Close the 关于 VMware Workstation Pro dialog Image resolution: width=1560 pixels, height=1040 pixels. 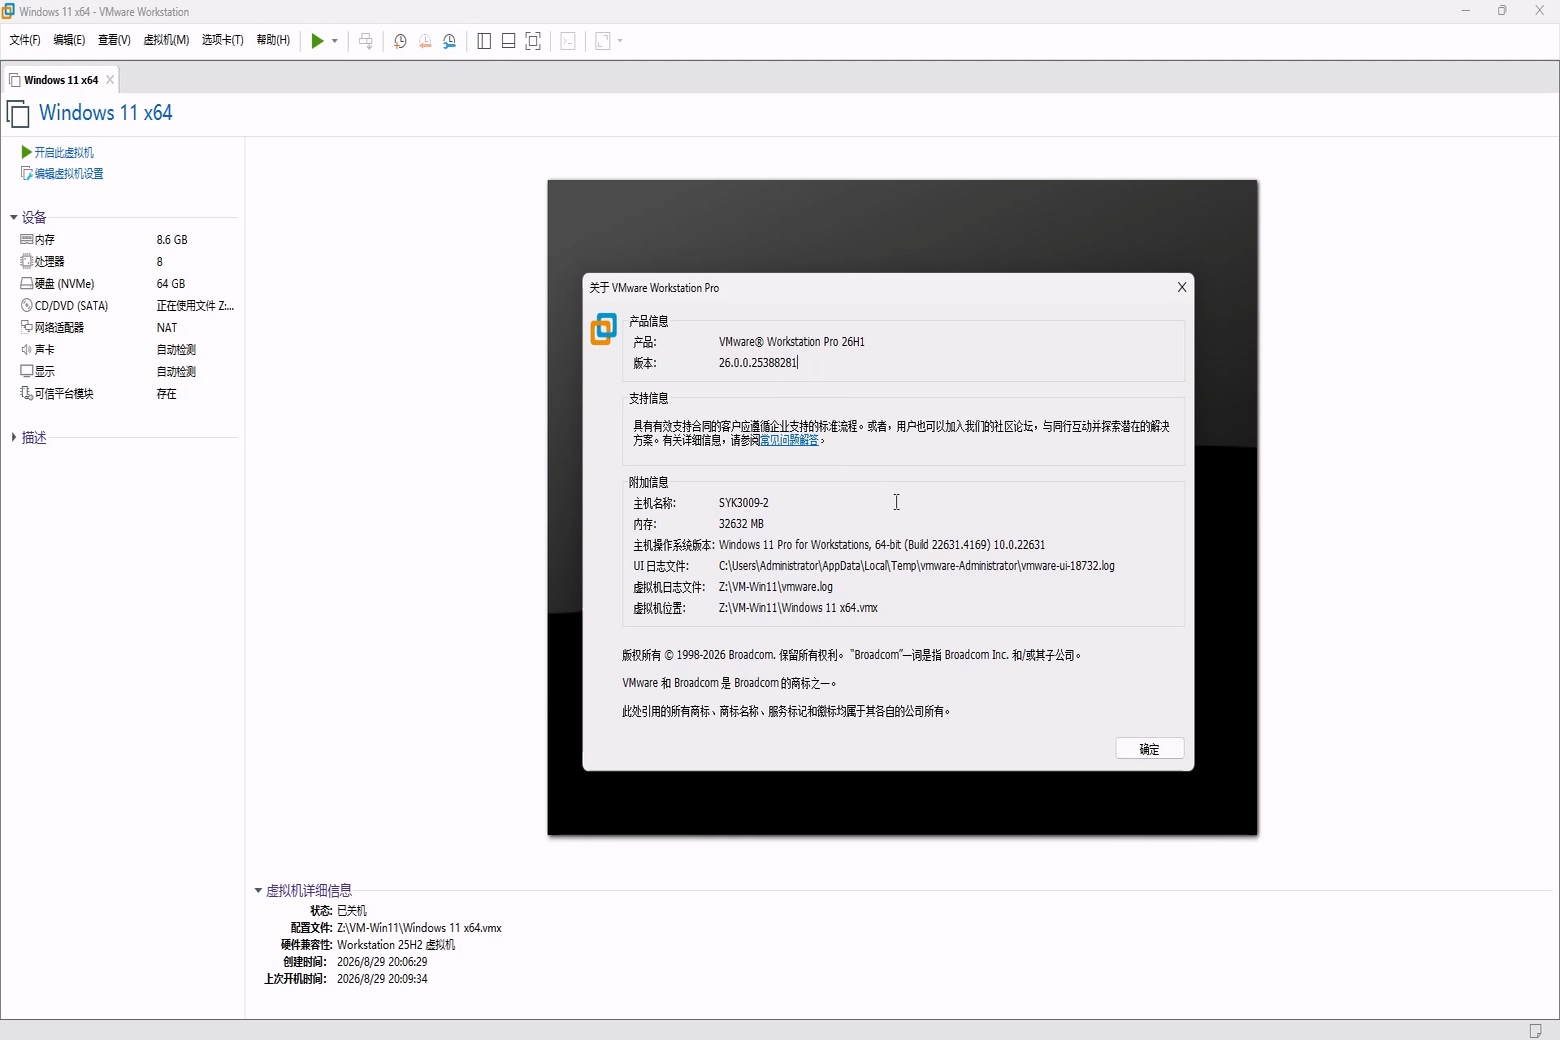(x=1182, y=287)
